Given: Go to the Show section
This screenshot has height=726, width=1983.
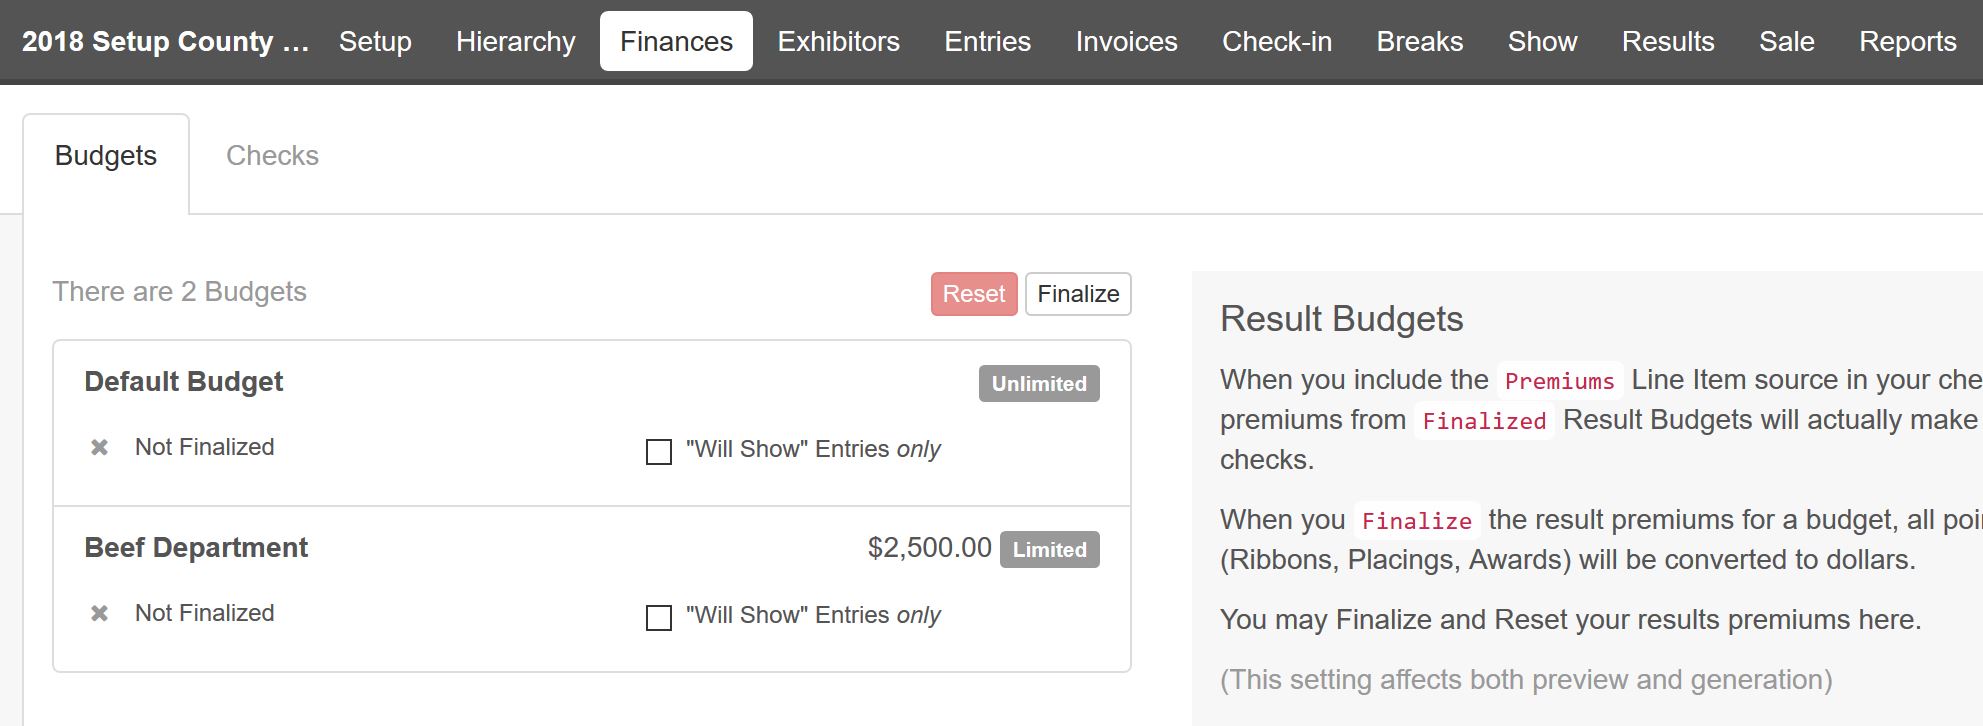Looking at the screenshot, I should click(x=1541, y=41).
